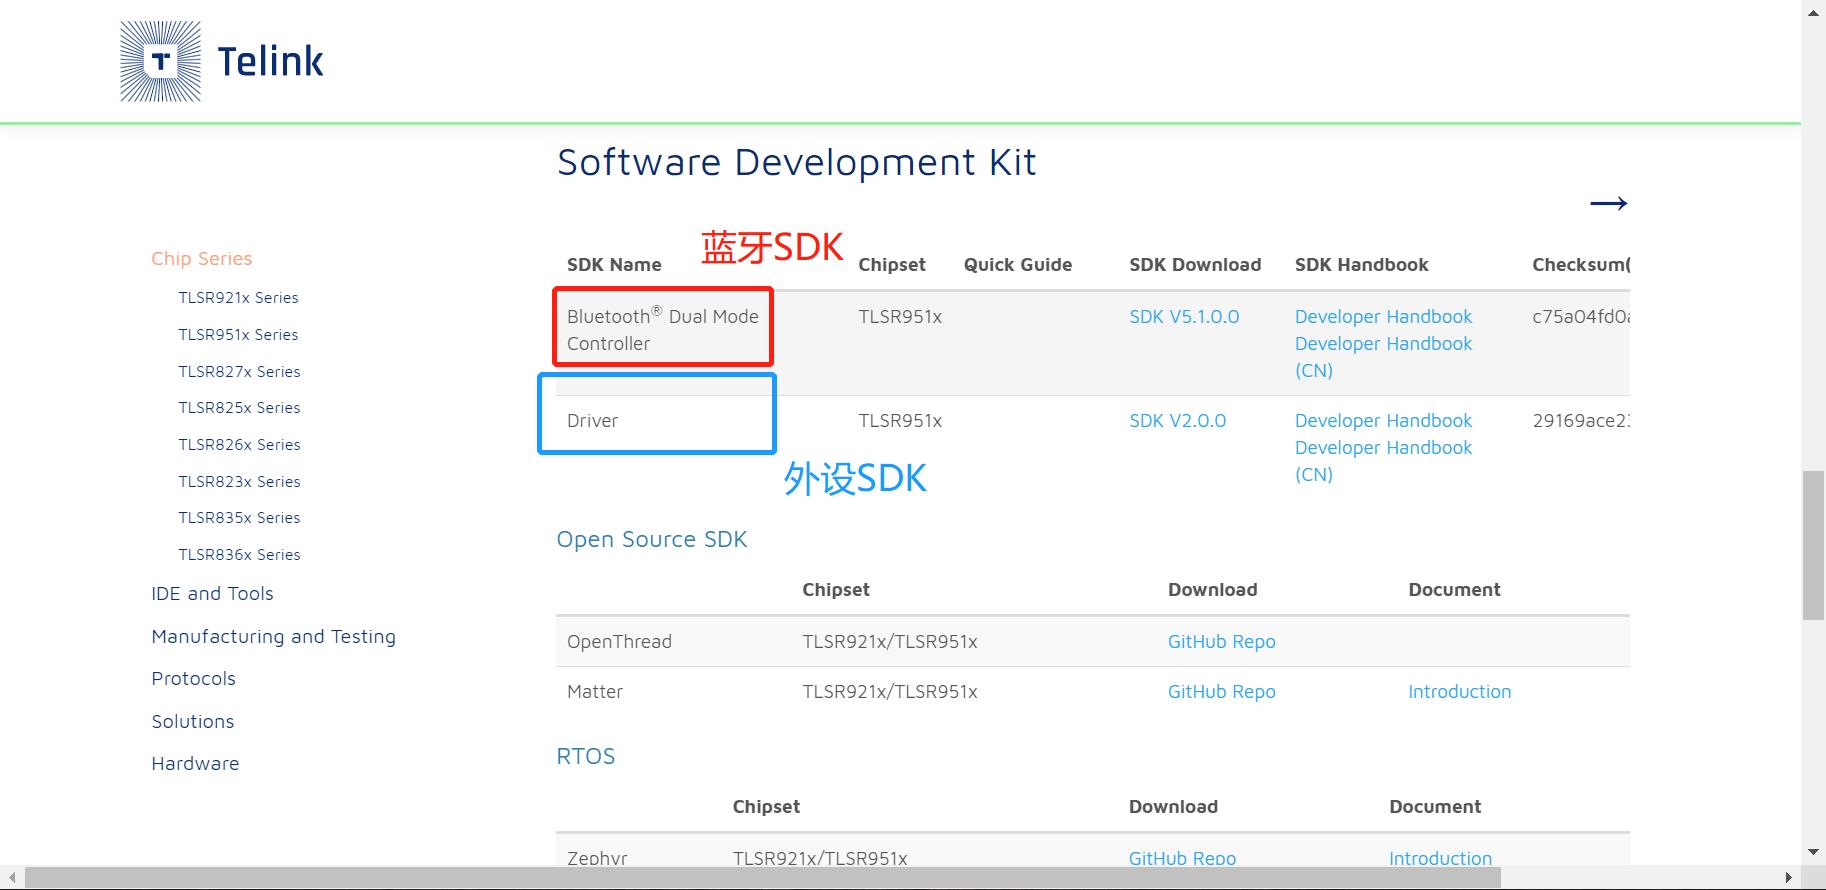
Task: Click the Driver SDK name cell
Action: (x=592, y=421)
